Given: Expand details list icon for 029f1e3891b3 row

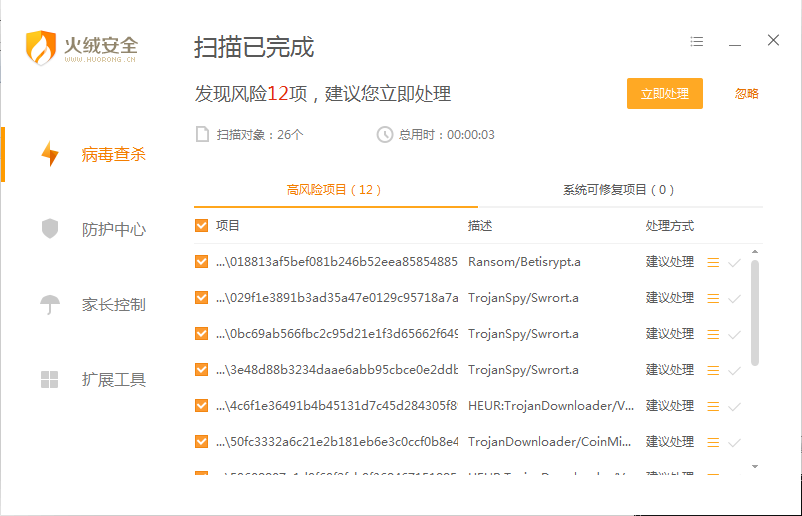Looking at the screenshot, I should click(x=713, y=298).
